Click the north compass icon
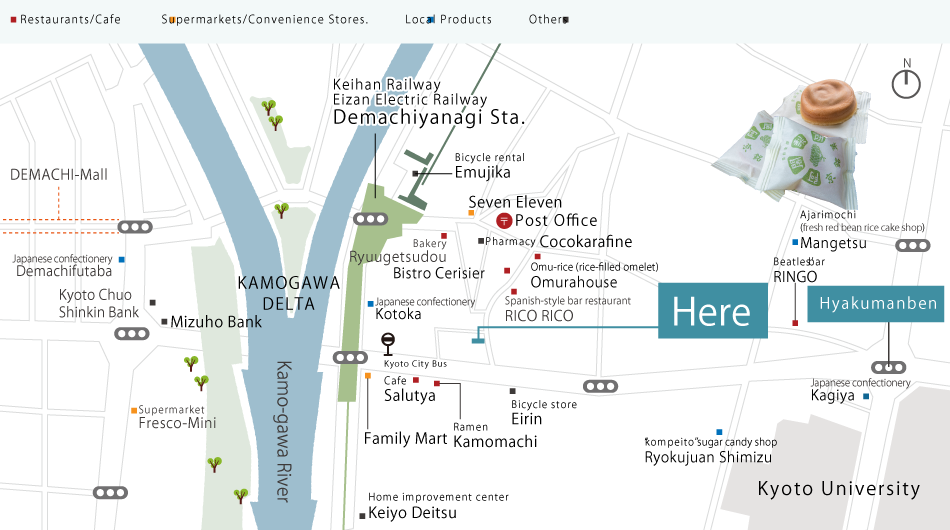 (x=906, y=80)
